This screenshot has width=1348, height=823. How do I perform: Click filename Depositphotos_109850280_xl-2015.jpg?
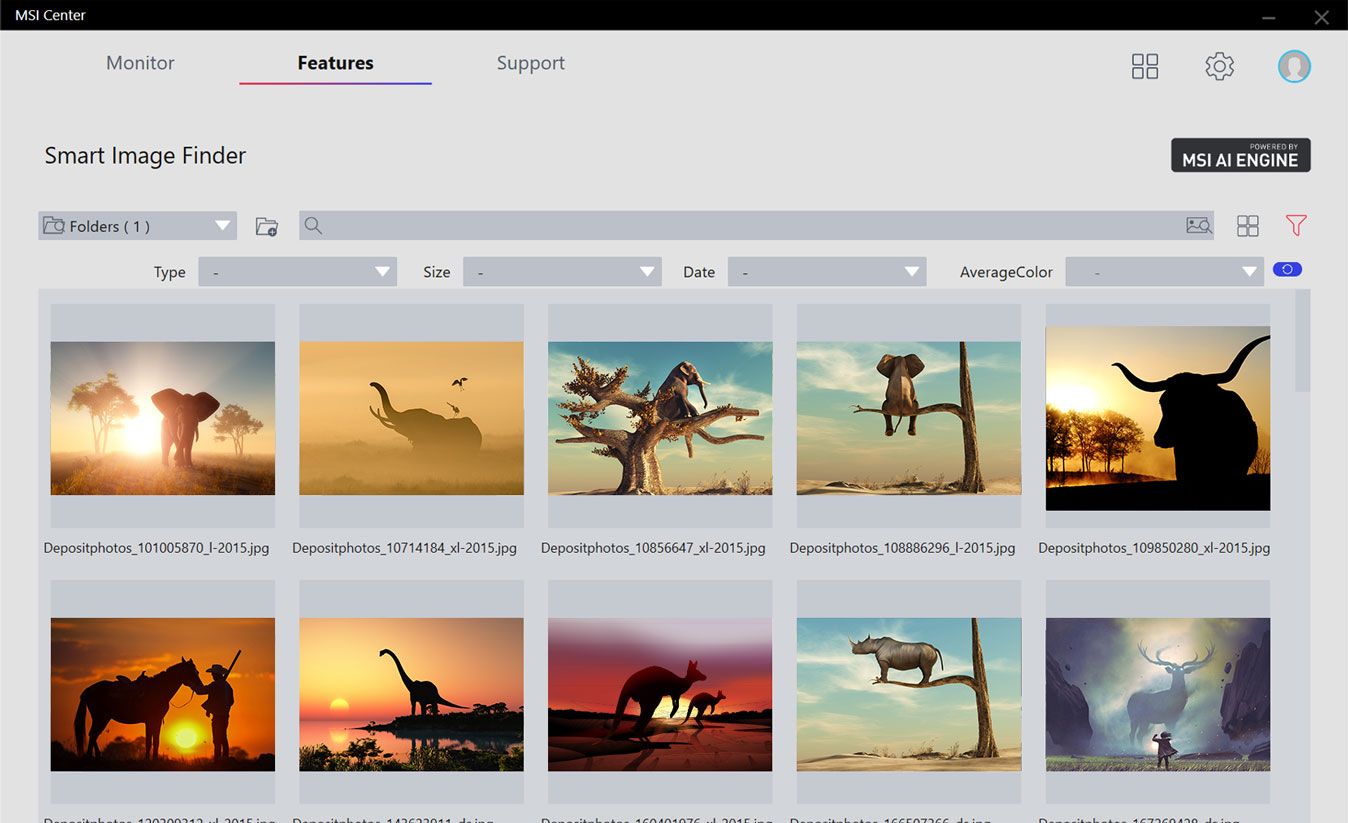(x=1154, y=548)
